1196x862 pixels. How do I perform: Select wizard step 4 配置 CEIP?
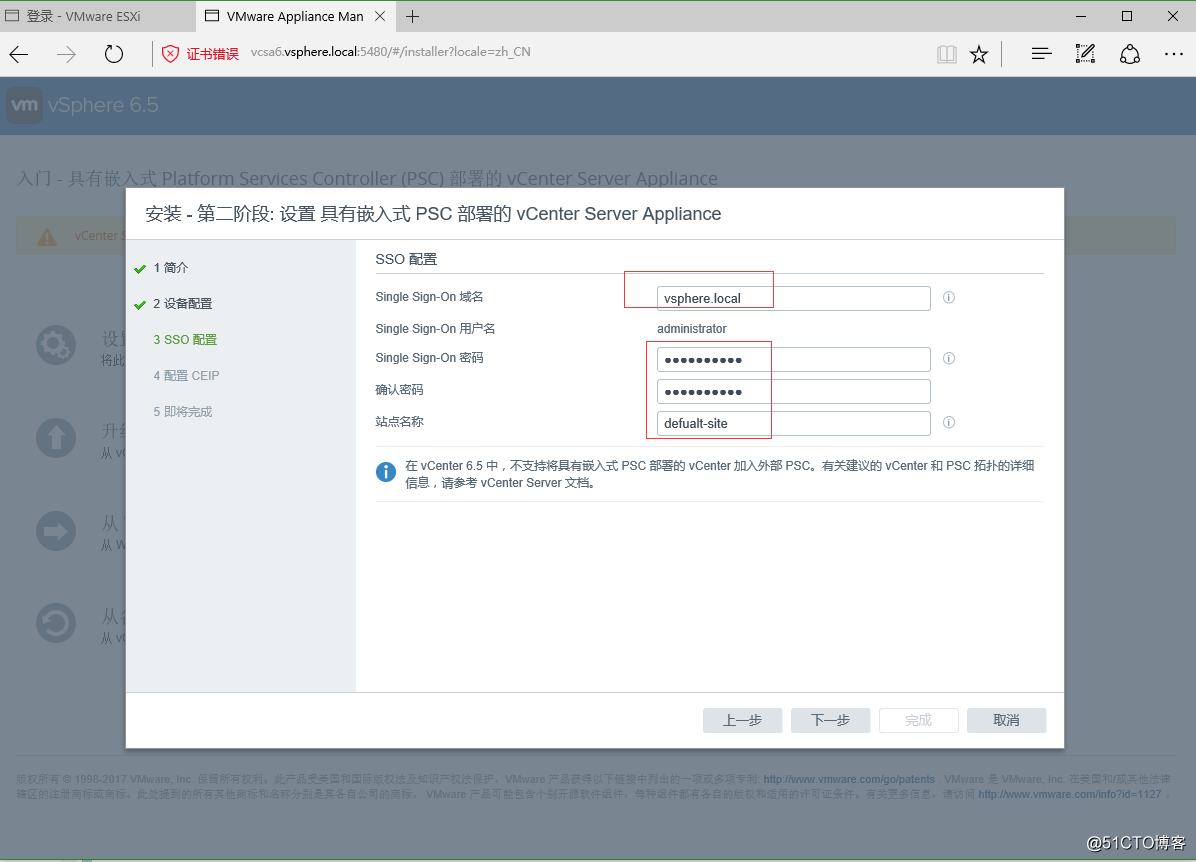[x=186, y=375]
